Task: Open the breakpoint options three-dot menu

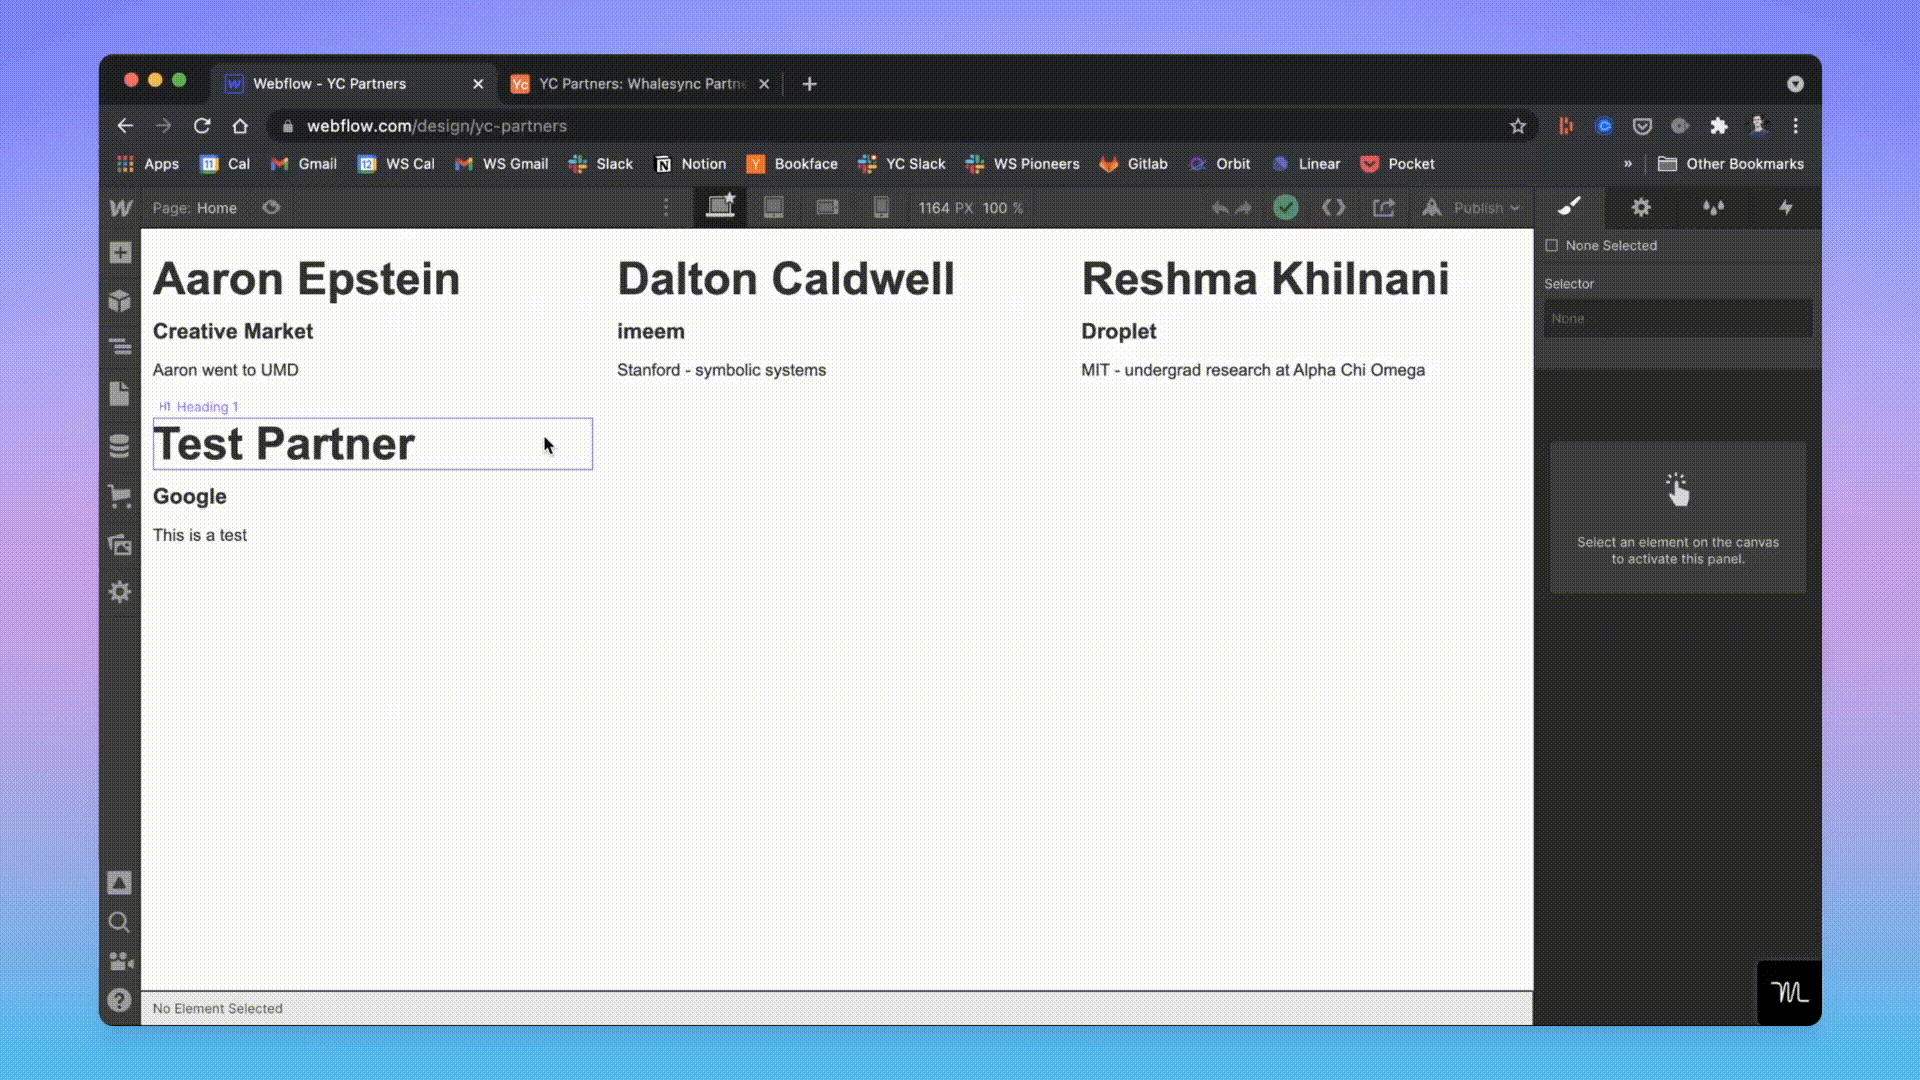Action: point(666,208)
